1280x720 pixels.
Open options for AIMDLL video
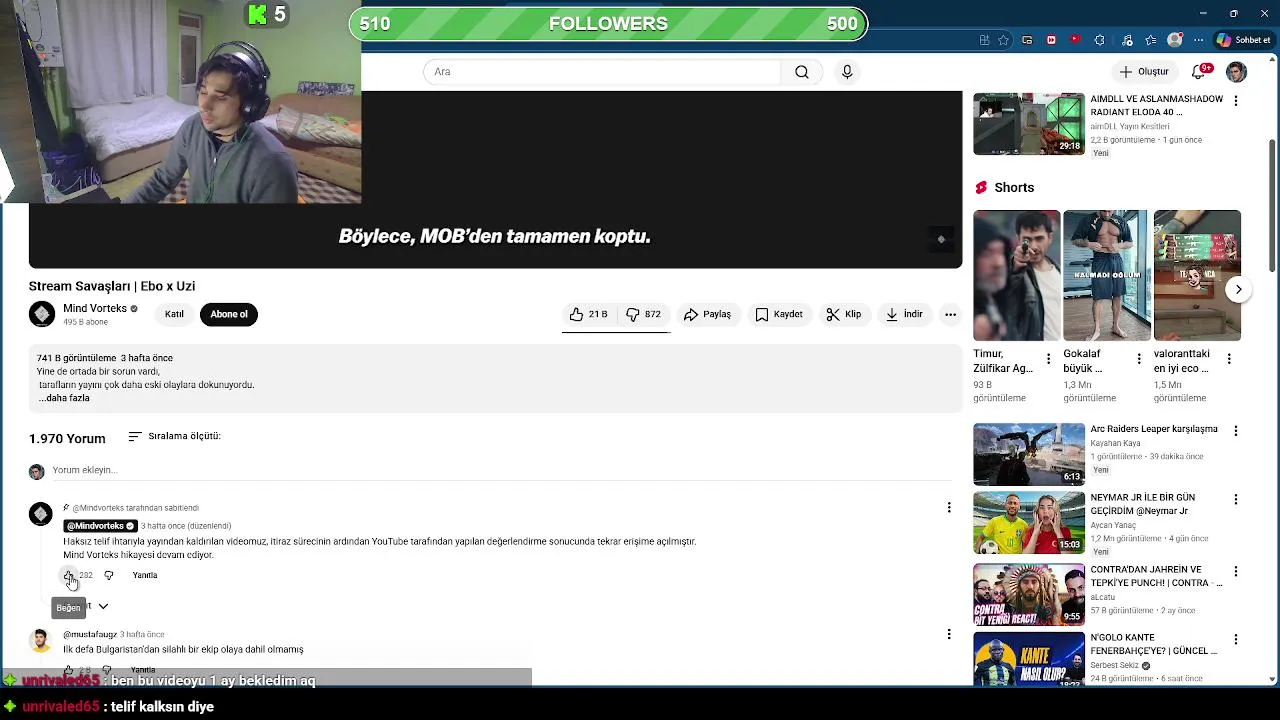[x=1236, y=101]
